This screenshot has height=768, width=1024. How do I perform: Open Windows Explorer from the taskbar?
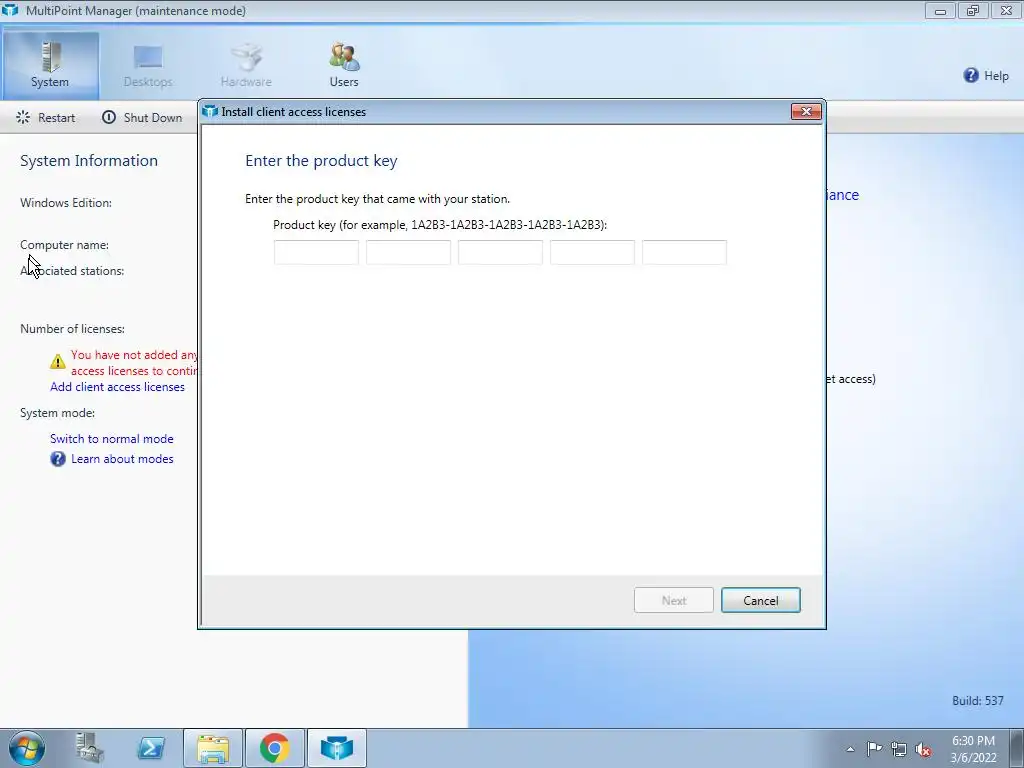click(213, 748)
